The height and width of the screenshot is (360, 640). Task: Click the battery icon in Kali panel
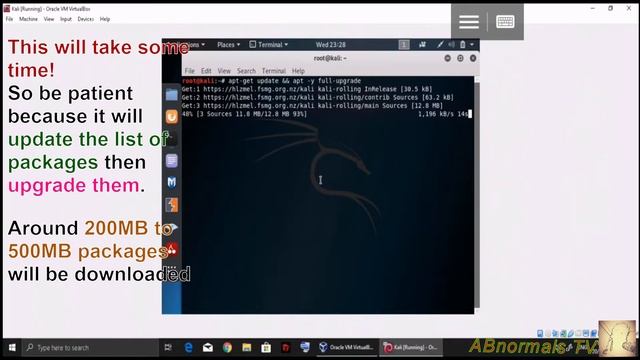tap(462, 44)
